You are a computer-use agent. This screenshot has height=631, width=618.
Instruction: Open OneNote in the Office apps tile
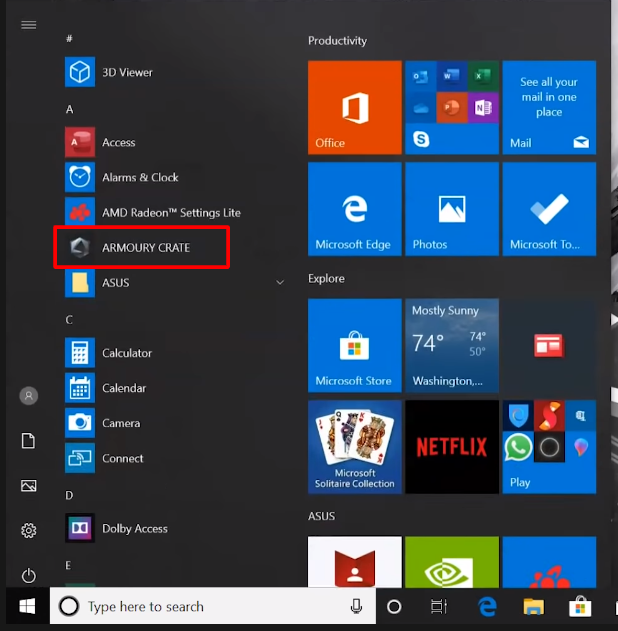pyautogui.click(x=483, y=107)
